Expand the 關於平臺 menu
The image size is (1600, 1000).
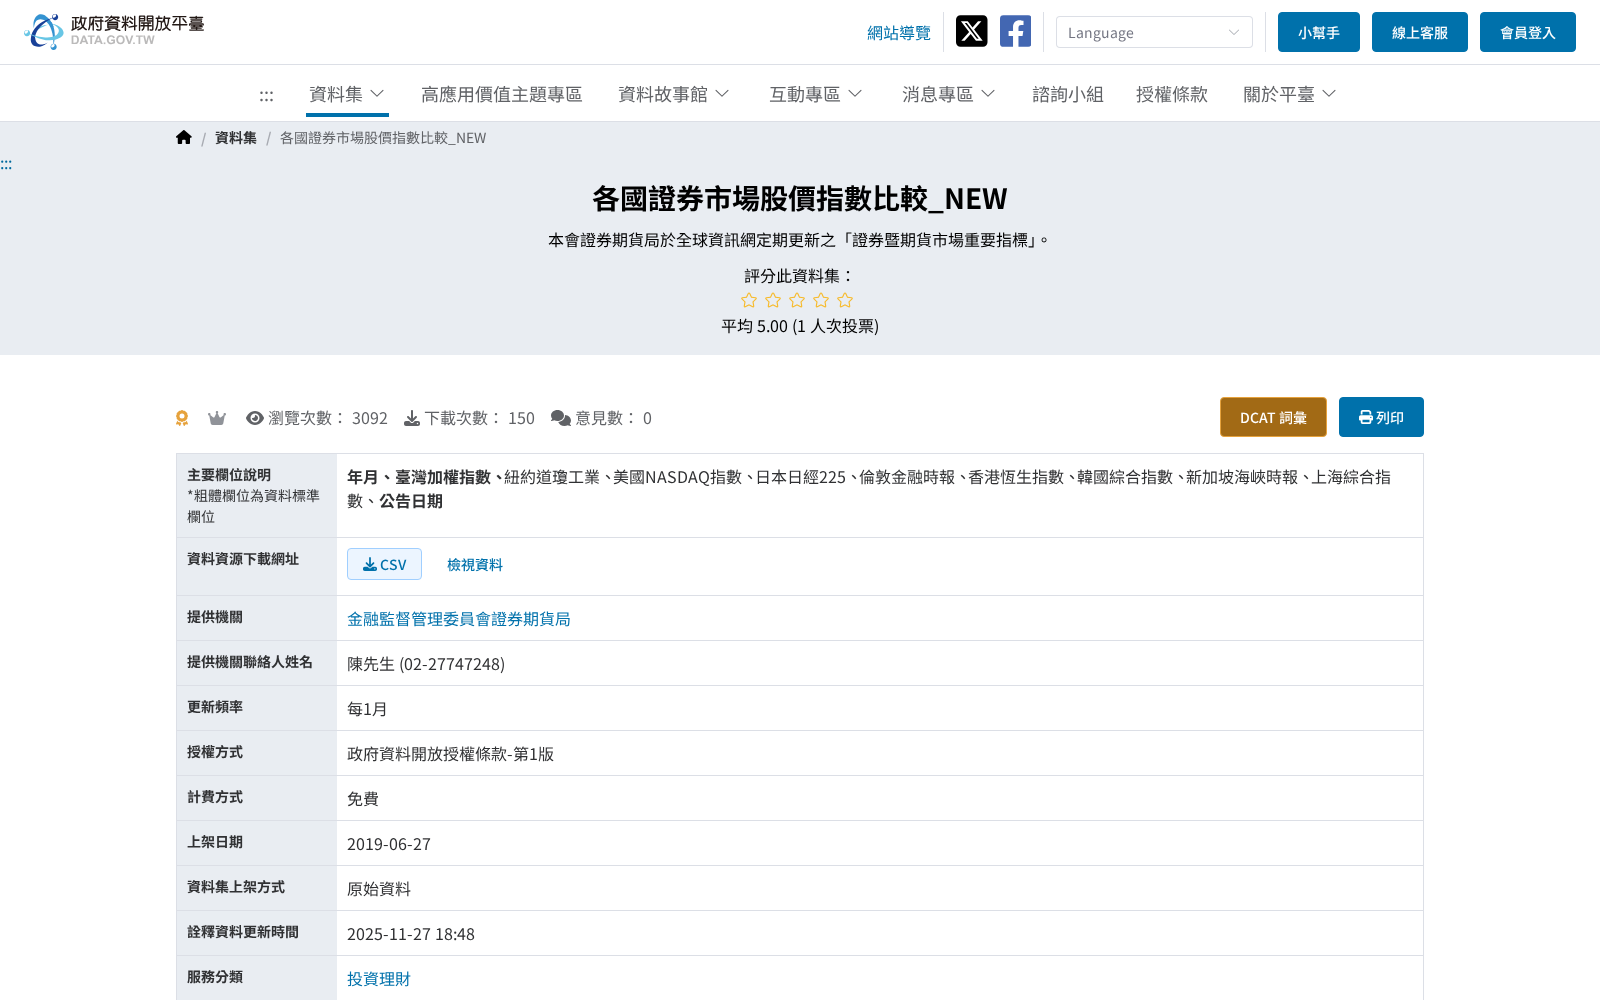coord(1290,94)
